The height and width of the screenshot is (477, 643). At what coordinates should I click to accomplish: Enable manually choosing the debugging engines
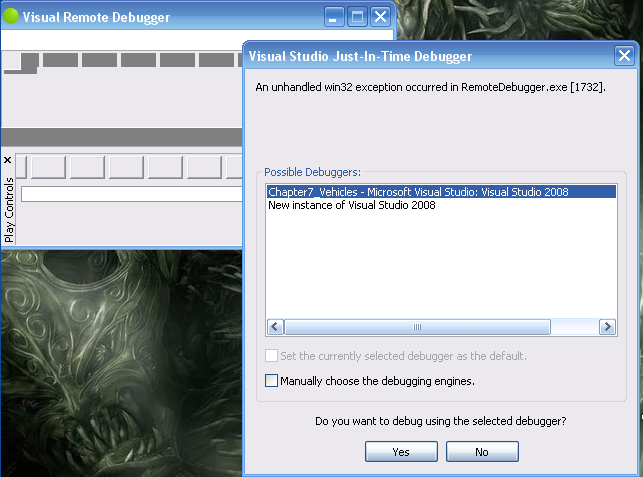pyautogui.click(x=272, y=381)
